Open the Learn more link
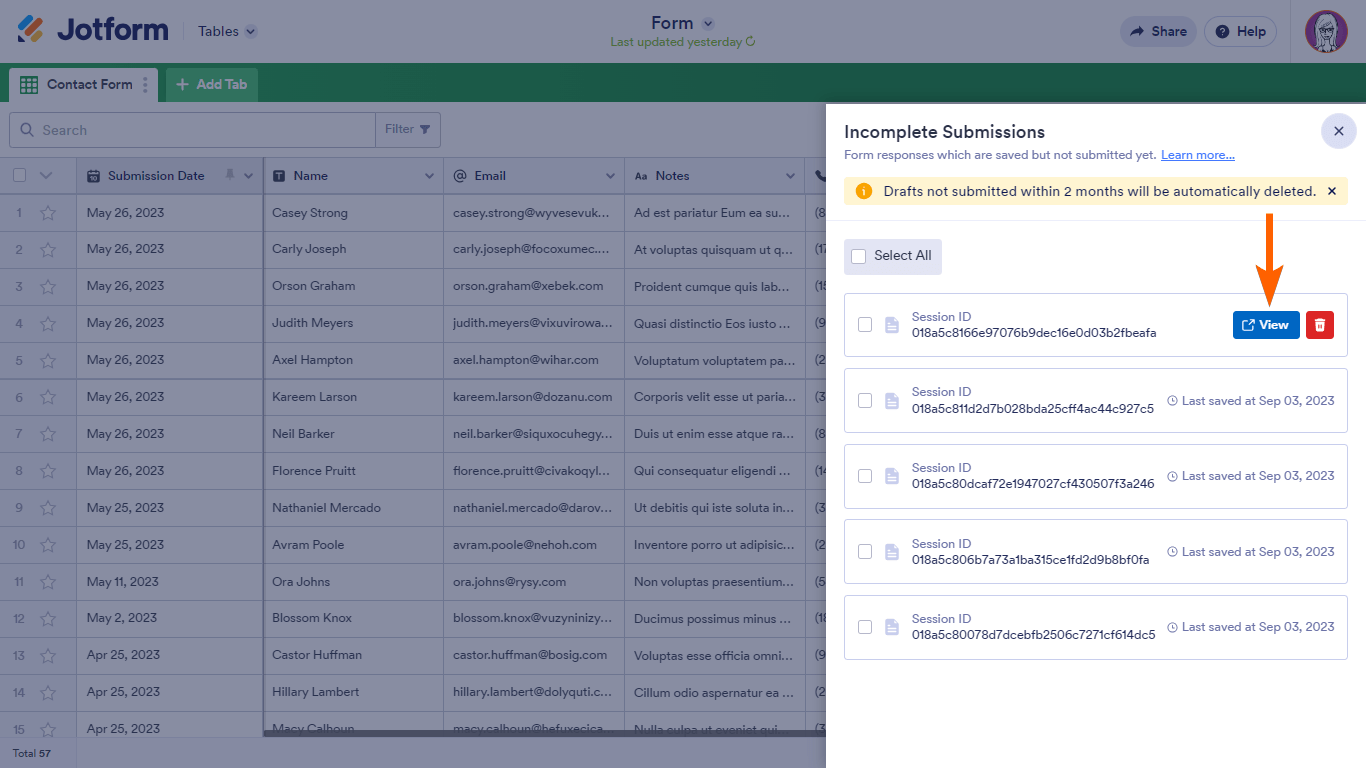Image resolution: width=1366 pixels, height=768 pixels. 1197,155
